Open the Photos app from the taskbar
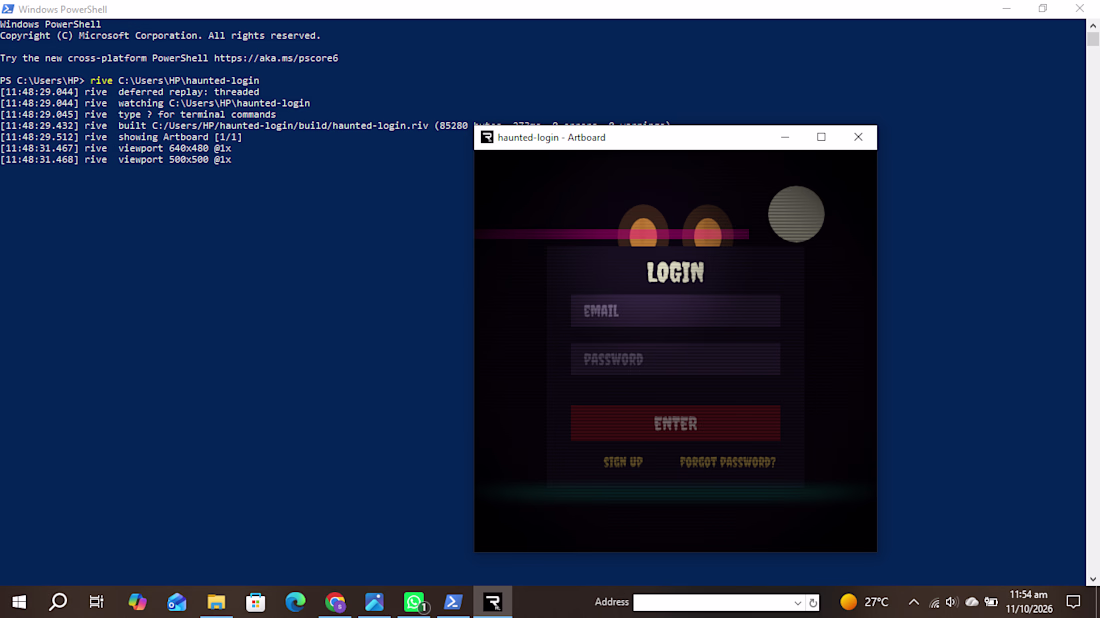Viewport: 1100px width, 618px height. (x=375, y=602)
